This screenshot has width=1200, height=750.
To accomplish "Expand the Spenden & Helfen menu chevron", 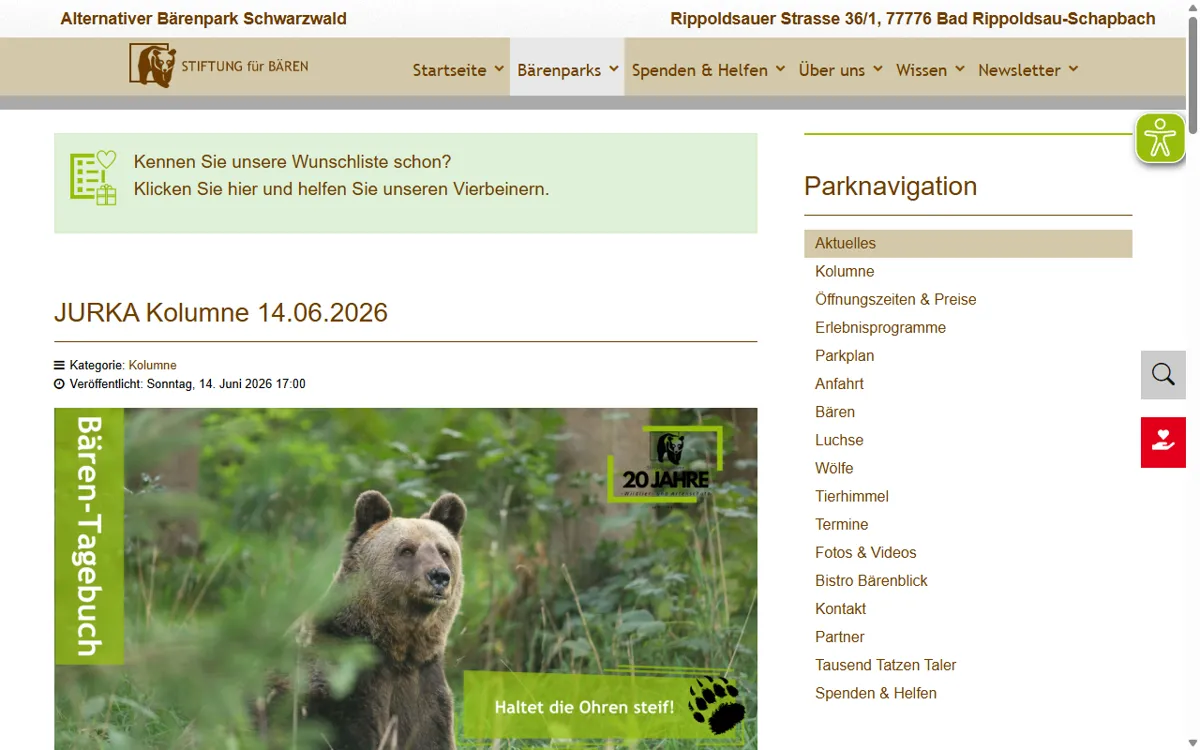I will click(781, 69).
